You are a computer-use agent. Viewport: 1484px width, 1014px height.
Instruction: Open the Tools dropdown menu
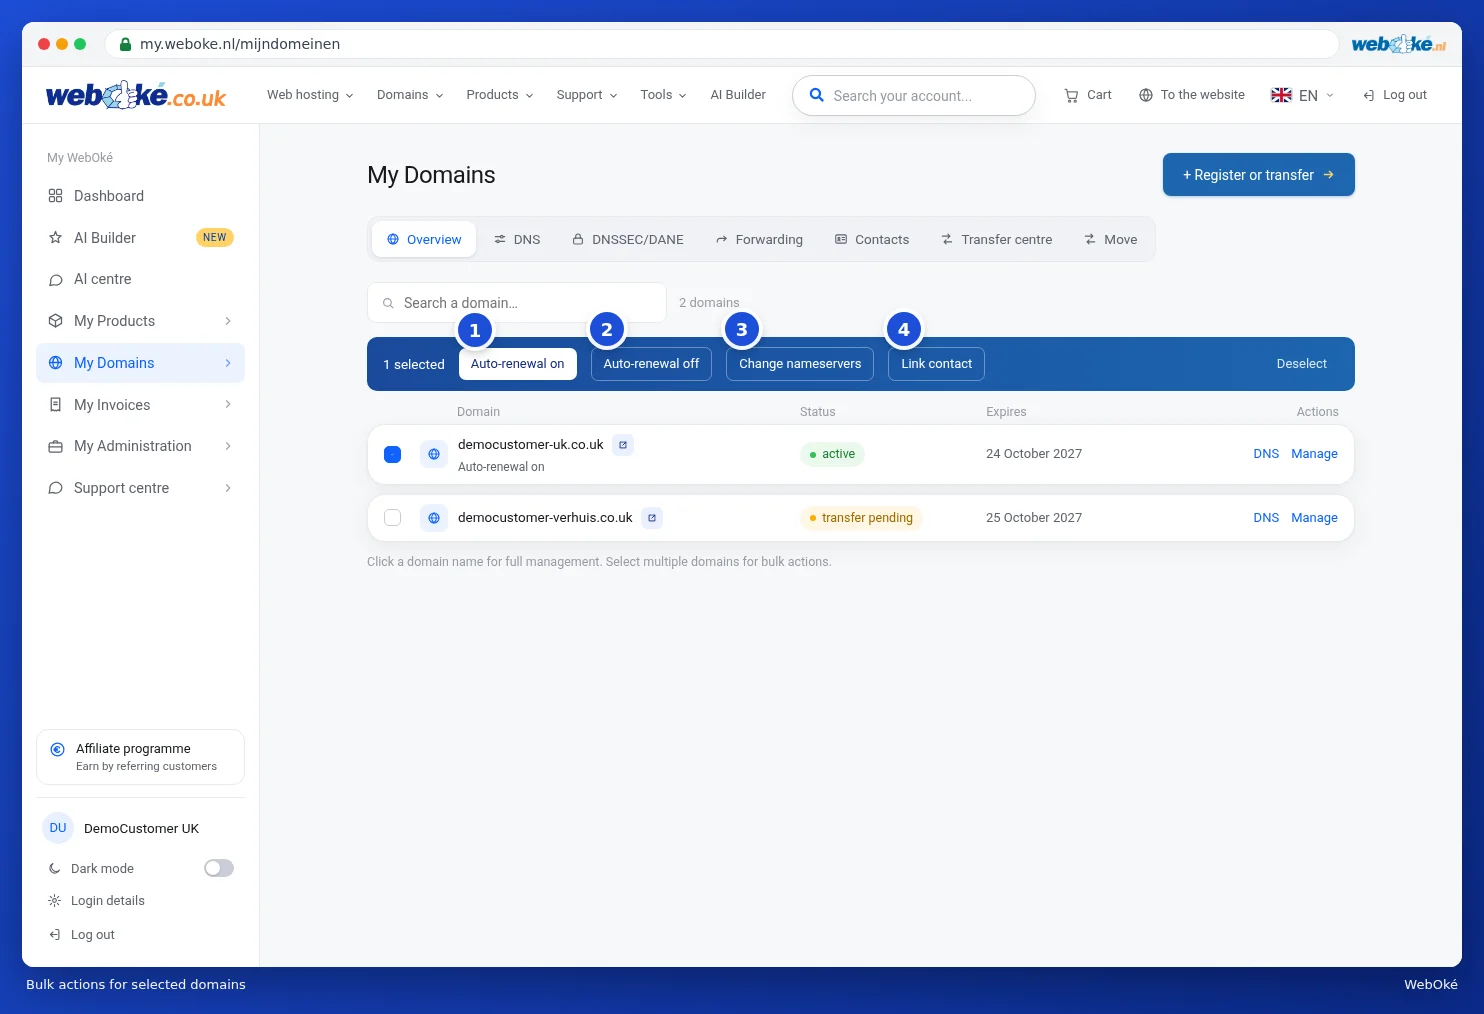pos(664,95)
